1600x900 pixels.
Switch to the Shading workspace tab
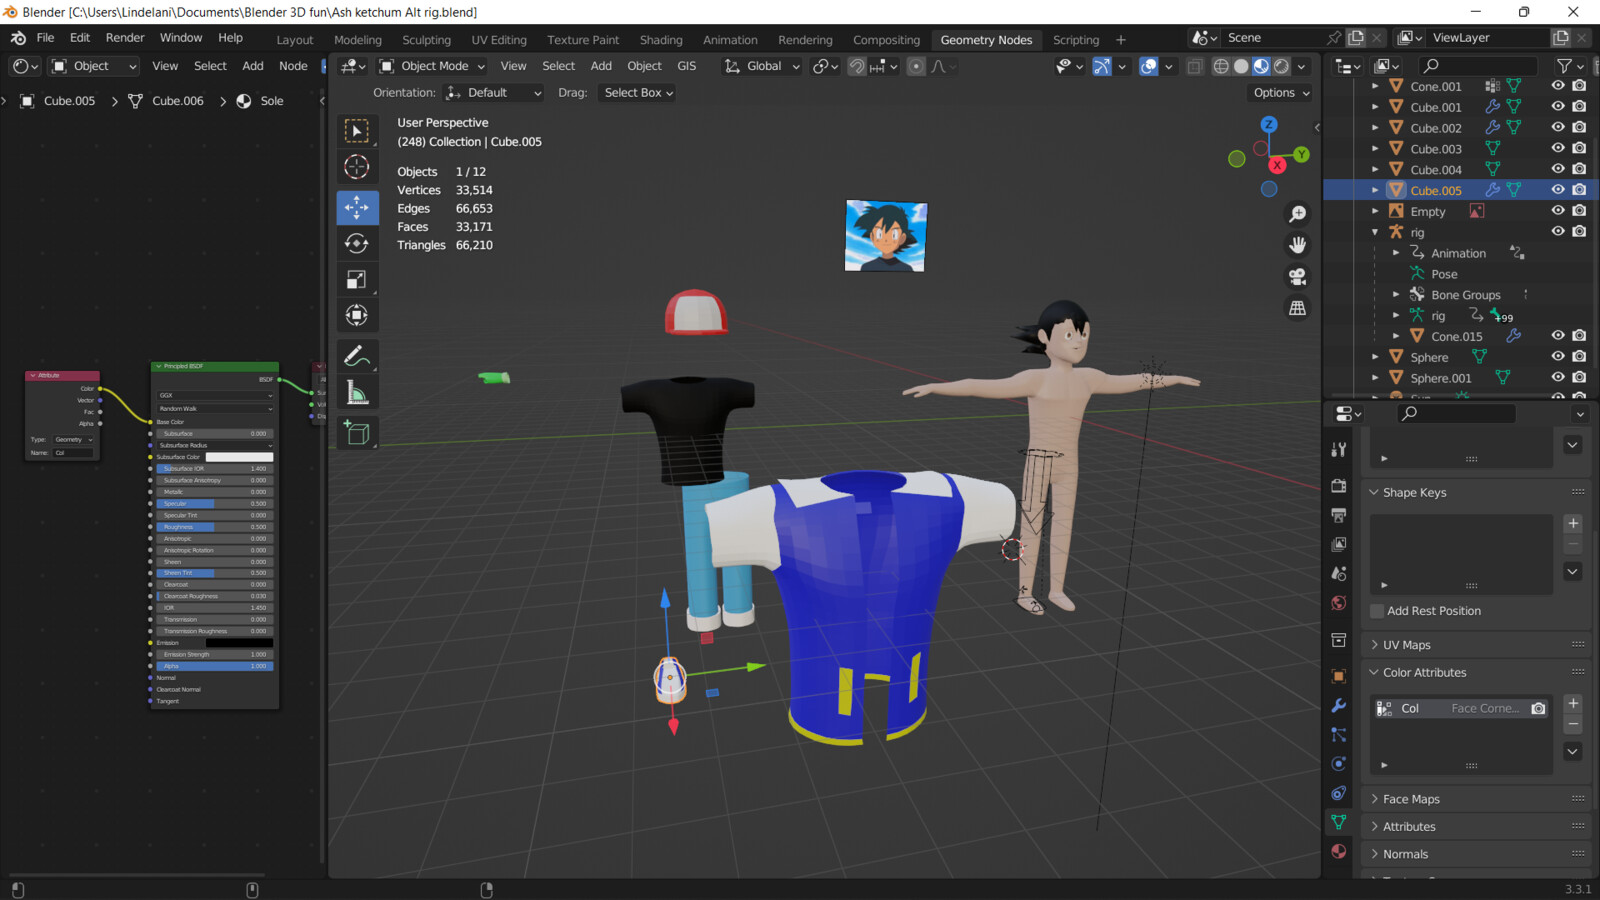[661, 40]
